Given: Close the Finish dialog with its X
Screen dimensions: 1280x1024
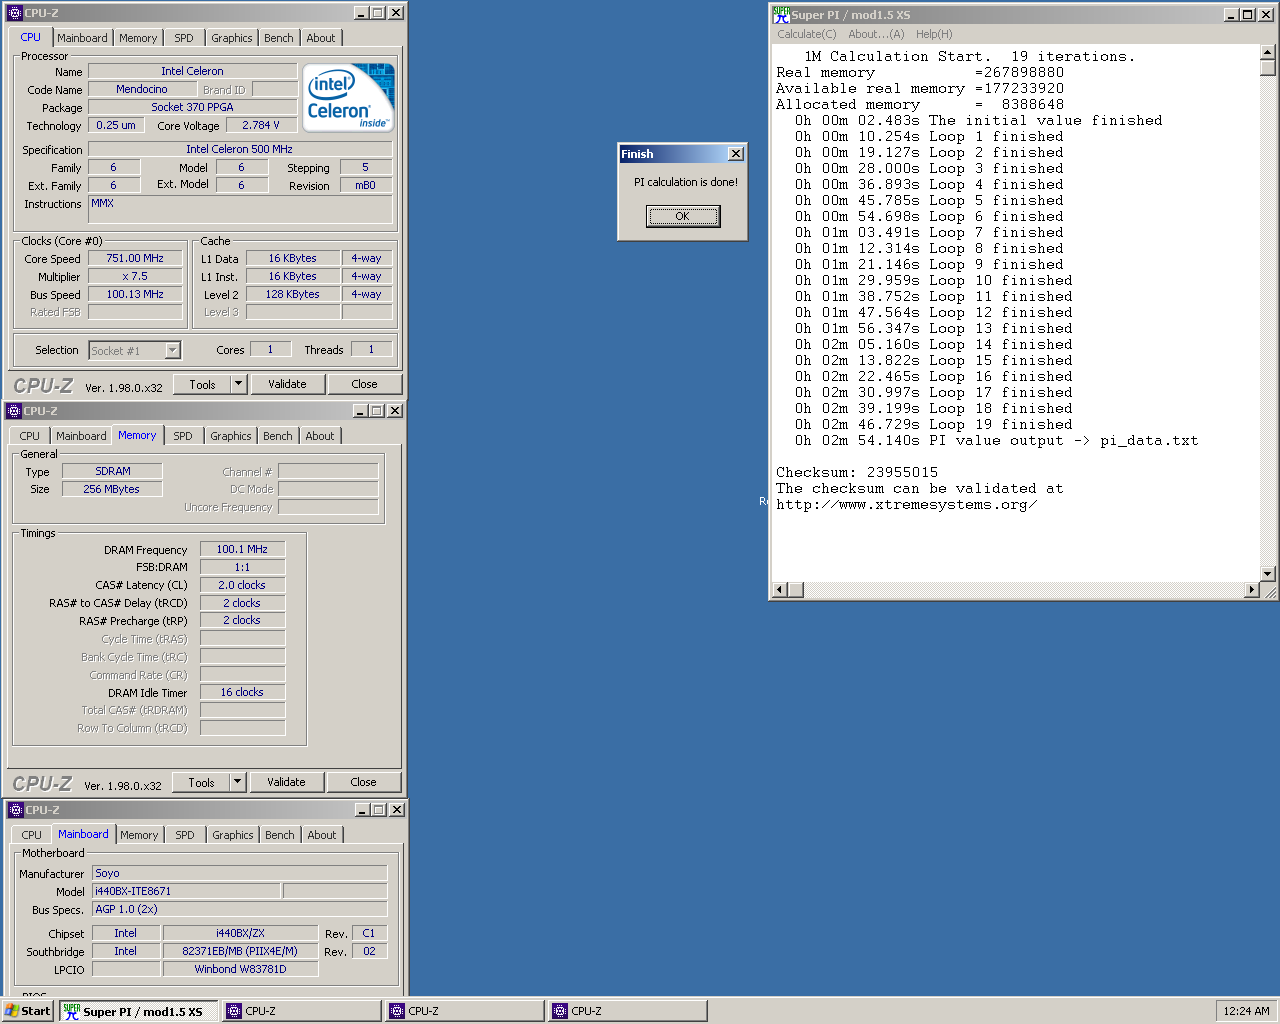Looking at the screenshot, I should 736,154.
